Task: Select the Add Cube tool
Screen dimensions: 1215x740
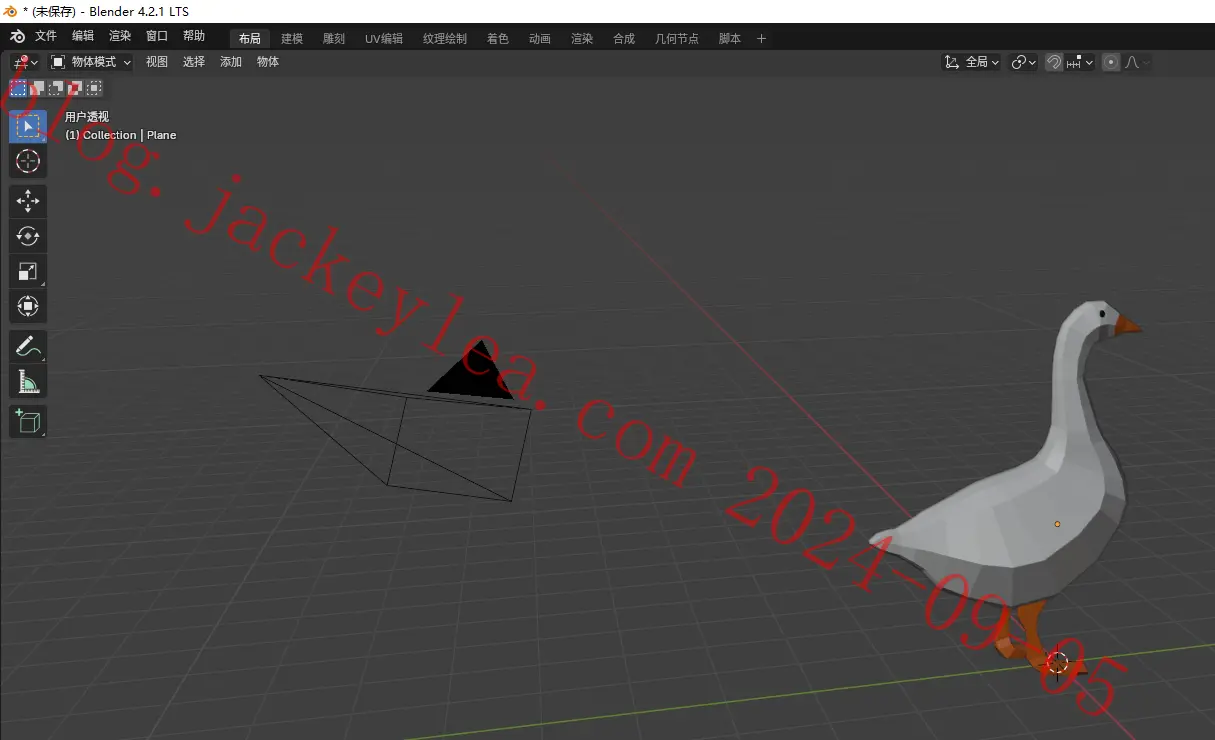Action: tap(28, 421)
